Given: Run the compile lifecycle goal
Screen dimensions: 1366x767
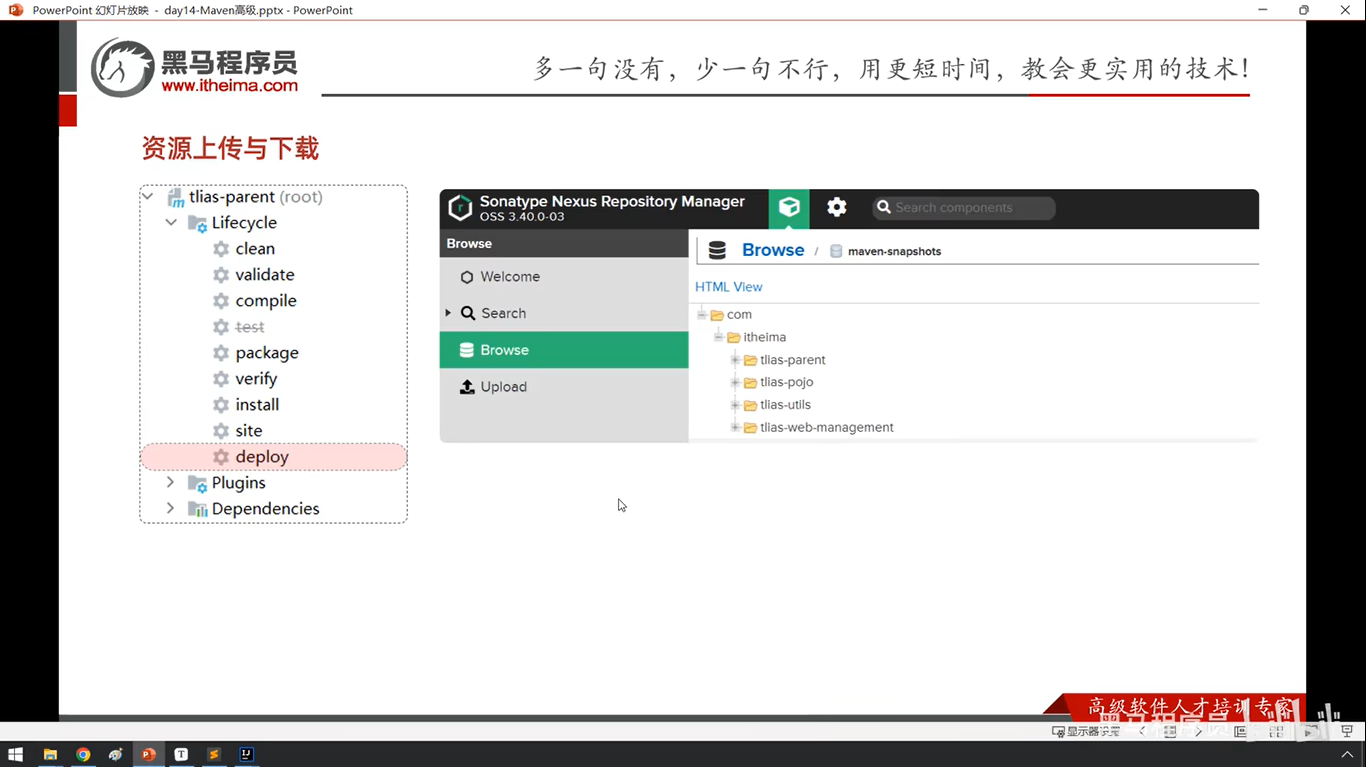Looking at the screenshot, I should coord(266,301).
